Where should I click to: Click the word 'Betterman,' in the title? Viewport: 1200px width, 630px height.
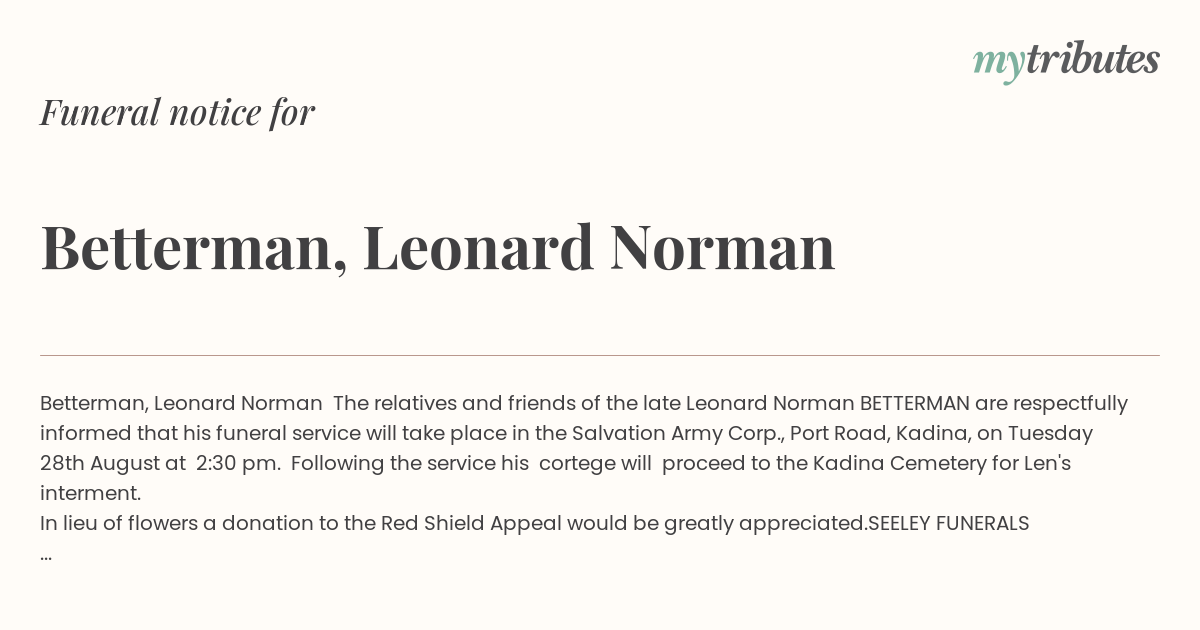[x=194, y=247]
